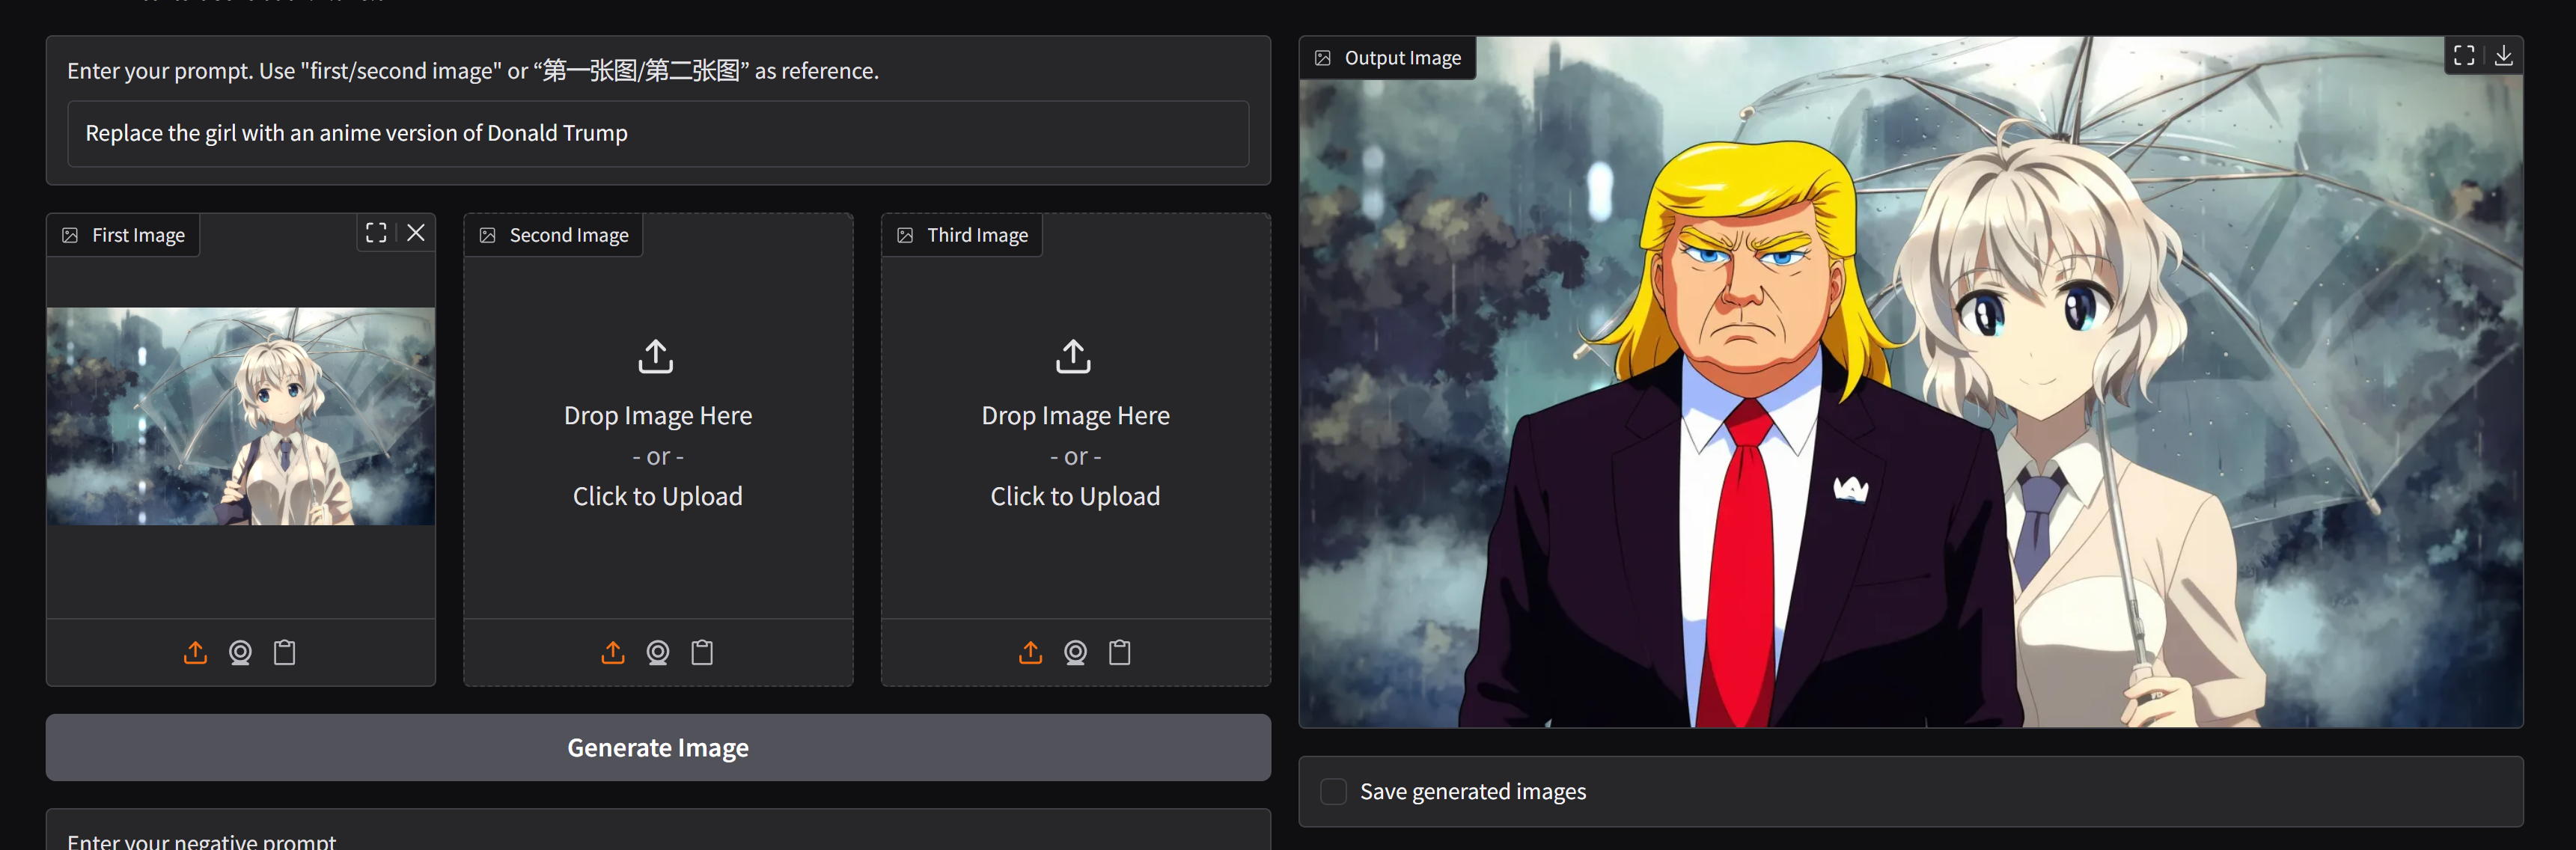Open webcam capture for Third Image

[x=1076, y=653]
